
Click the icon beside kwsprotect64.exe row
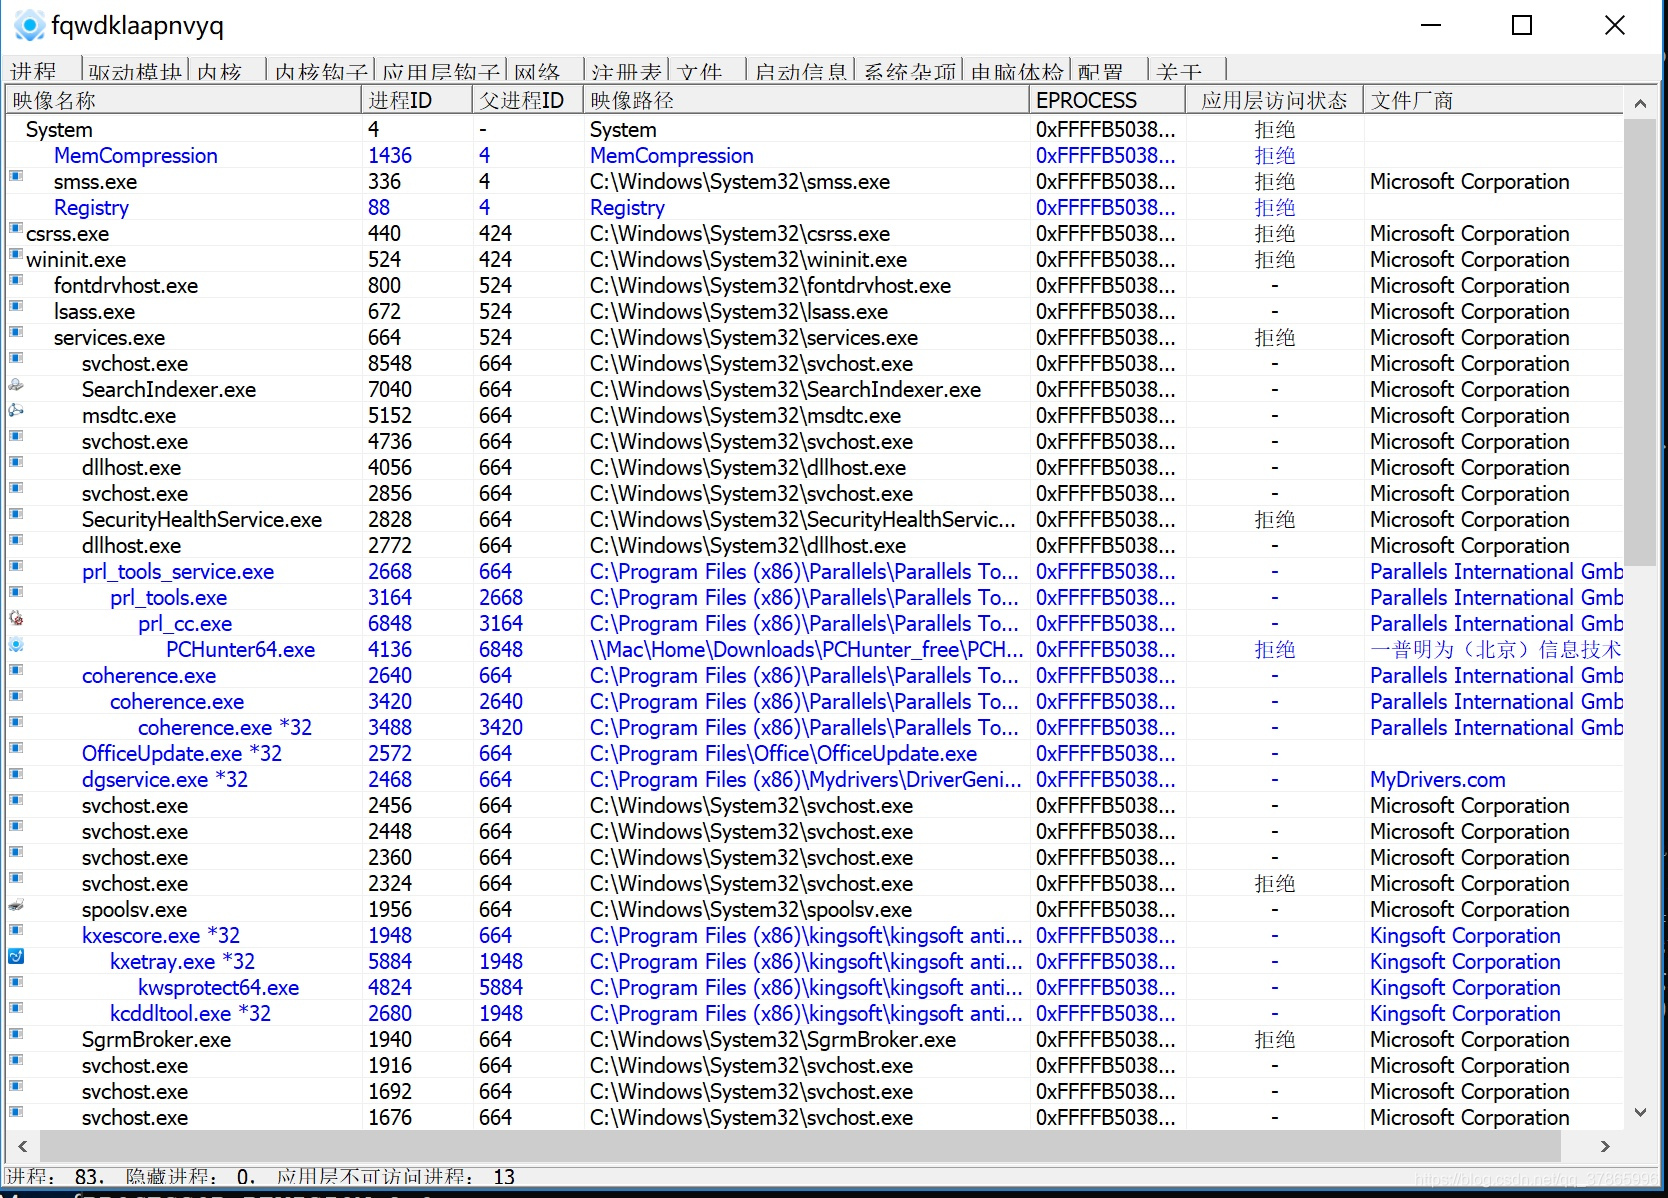[x=16, y=982]
